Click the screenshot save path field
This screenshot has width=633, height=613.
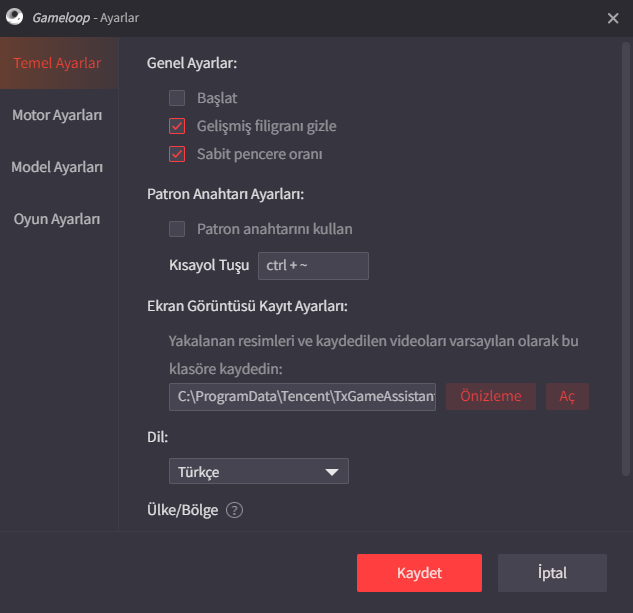coord(302,396)
